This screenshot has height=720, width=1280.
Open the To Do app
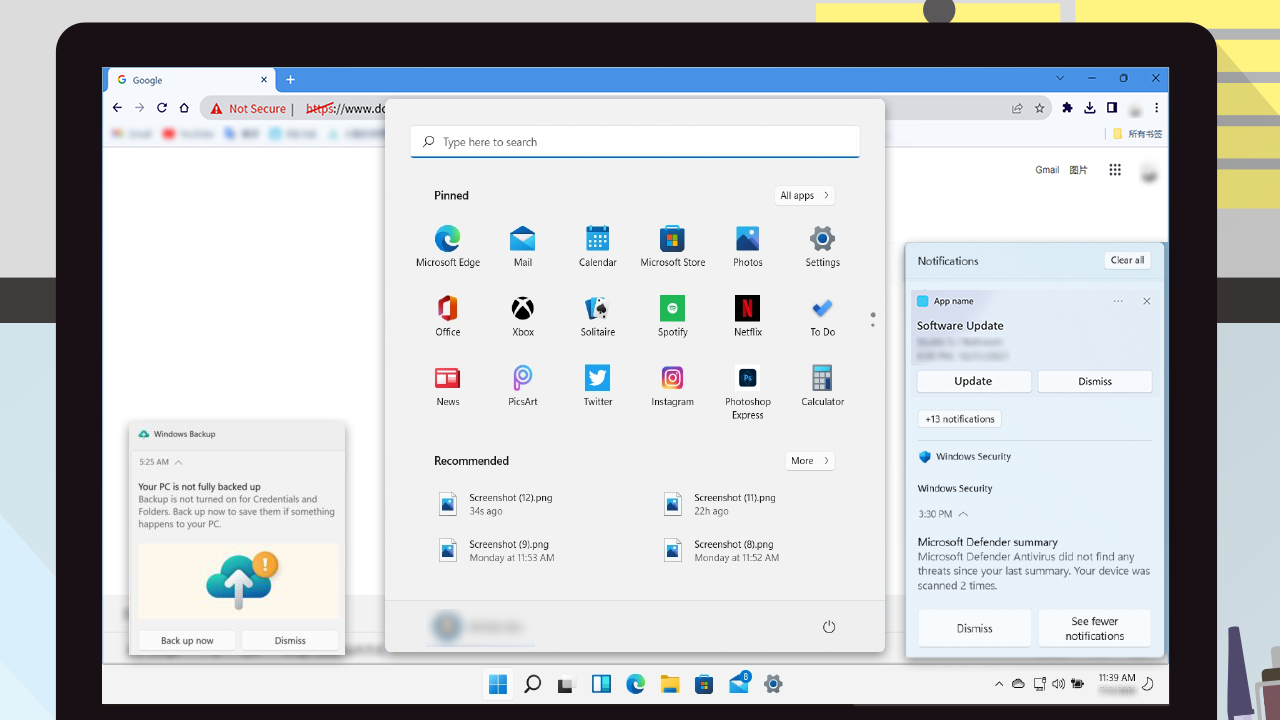click(x=822, y=316)
